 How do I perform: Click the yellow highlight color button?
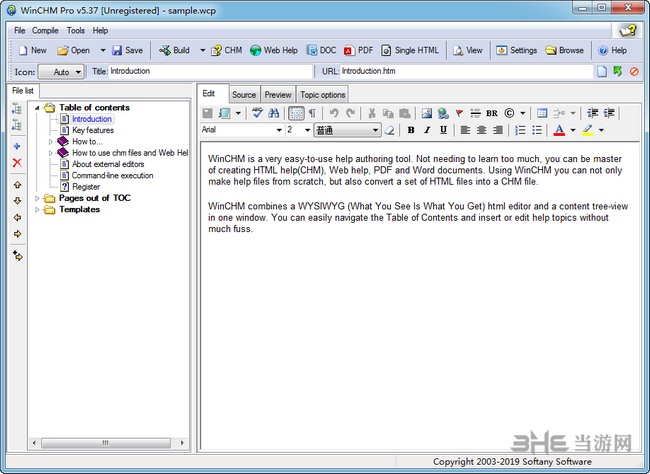pos(587,130)
